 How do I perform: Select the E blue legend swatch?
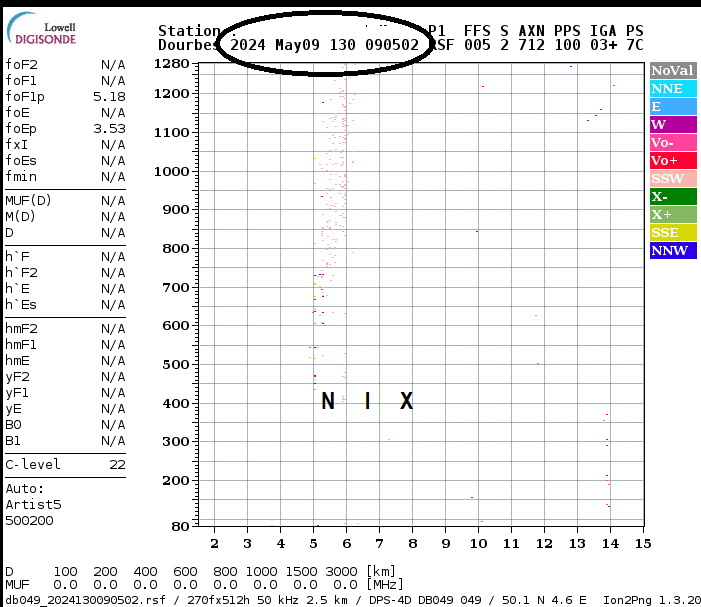pos(672,107)
